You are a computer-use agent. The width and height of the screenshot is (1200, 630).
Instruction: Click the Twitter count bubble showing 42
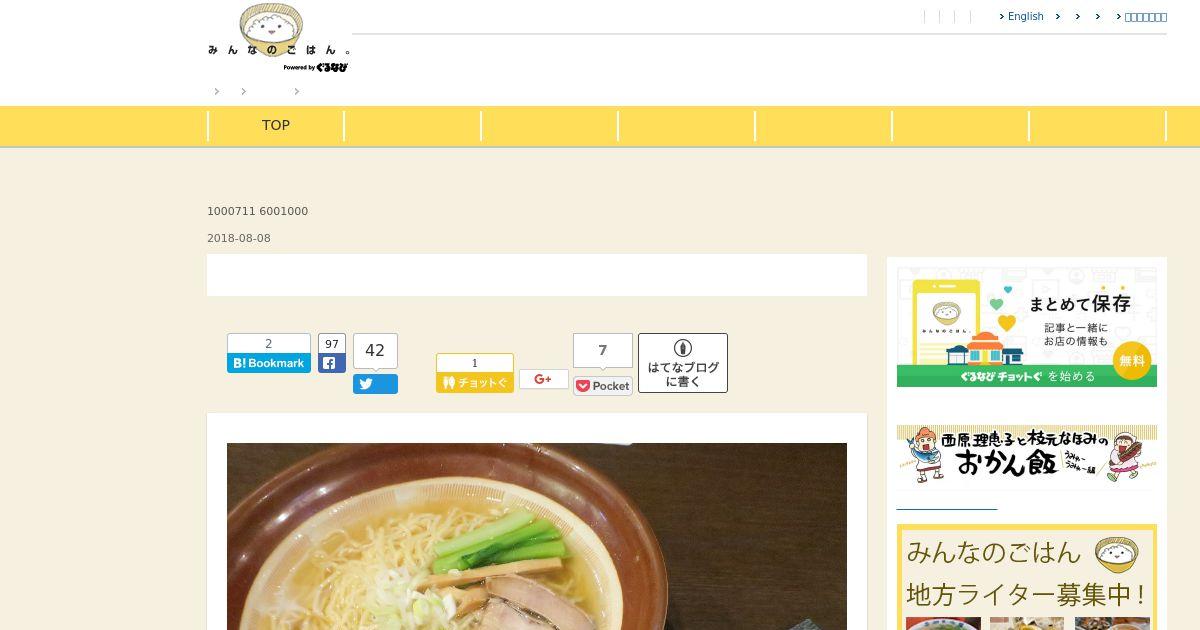coord(375,351)
